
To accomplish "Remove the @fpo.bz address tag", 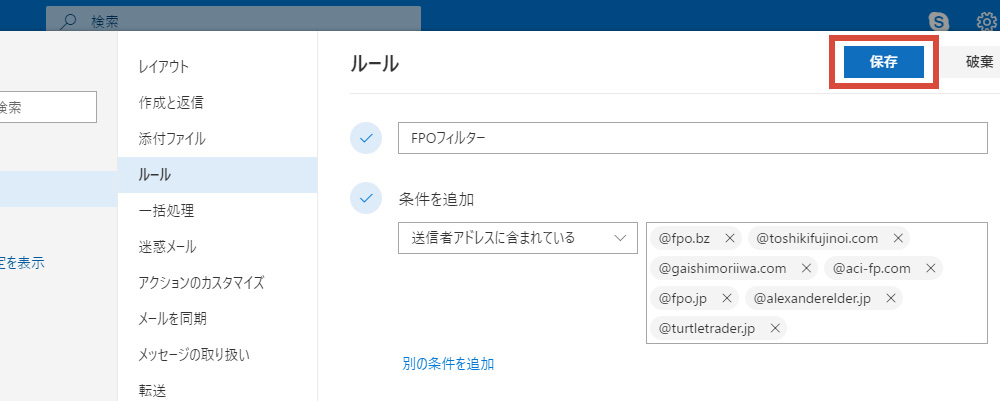I will coord(730,238).
